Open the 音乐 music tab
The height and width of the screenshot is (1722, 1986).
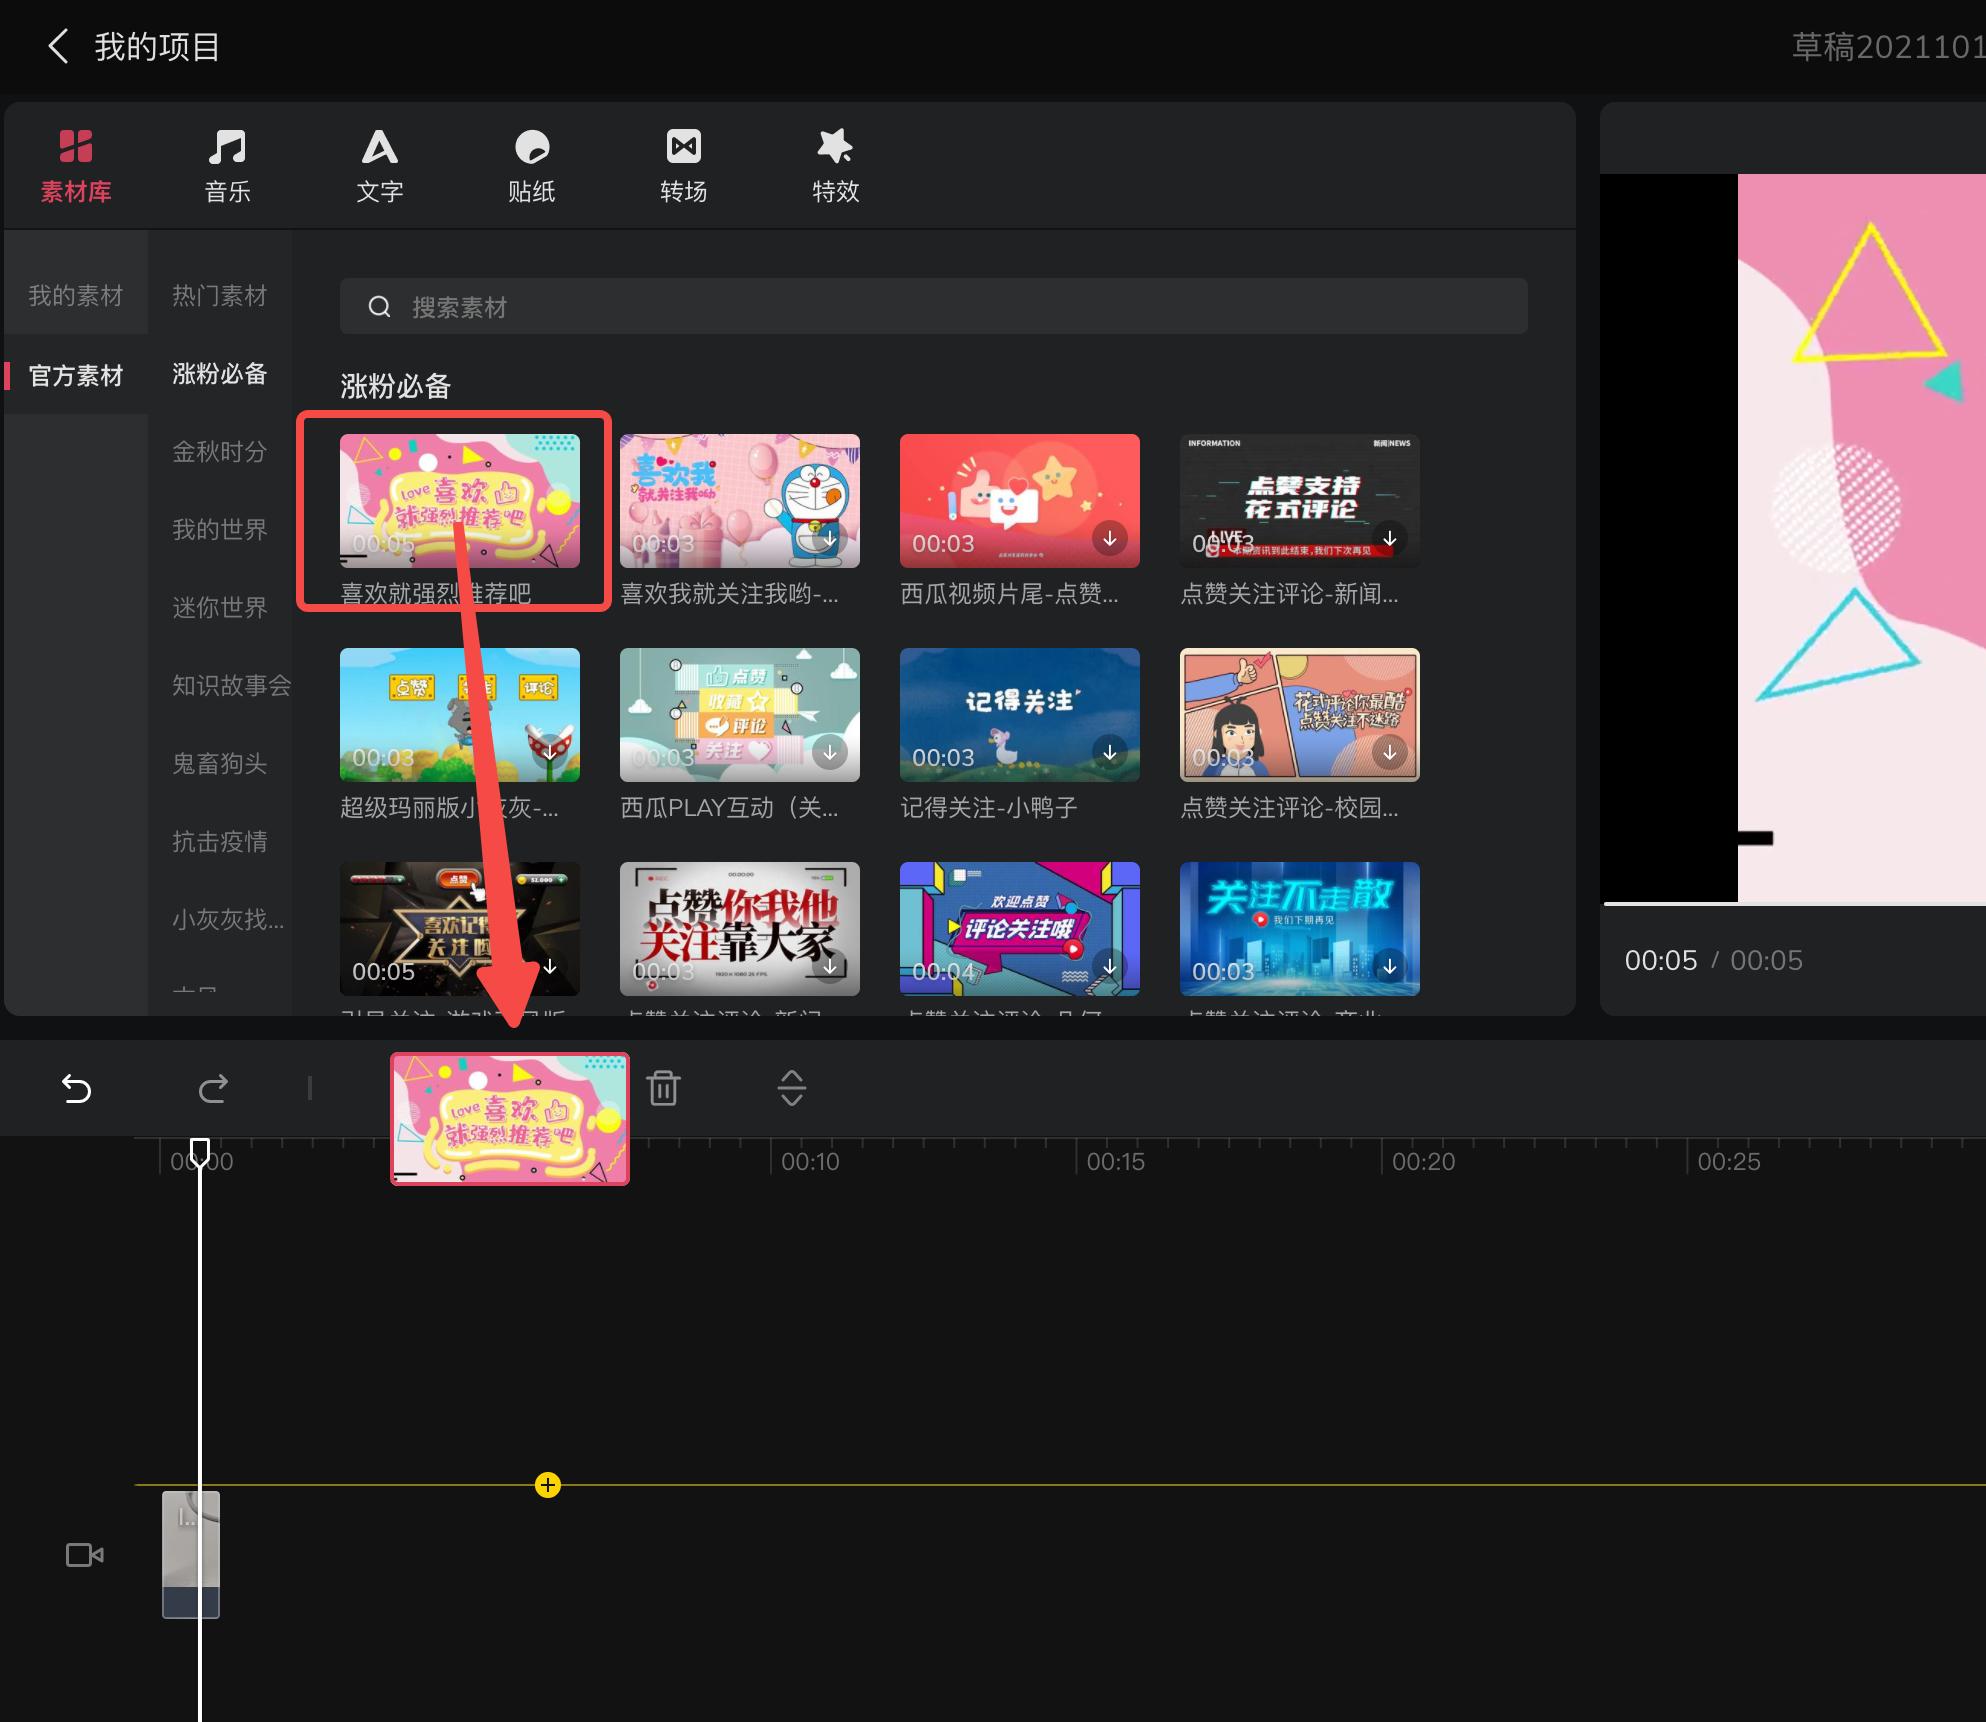(x=227, y=165)
